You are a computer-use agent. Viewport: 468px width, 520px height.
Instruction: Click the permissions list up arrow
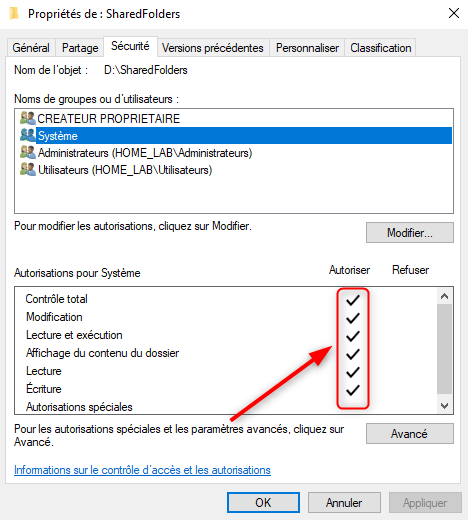pyautogui.click(x=444, y=296)
